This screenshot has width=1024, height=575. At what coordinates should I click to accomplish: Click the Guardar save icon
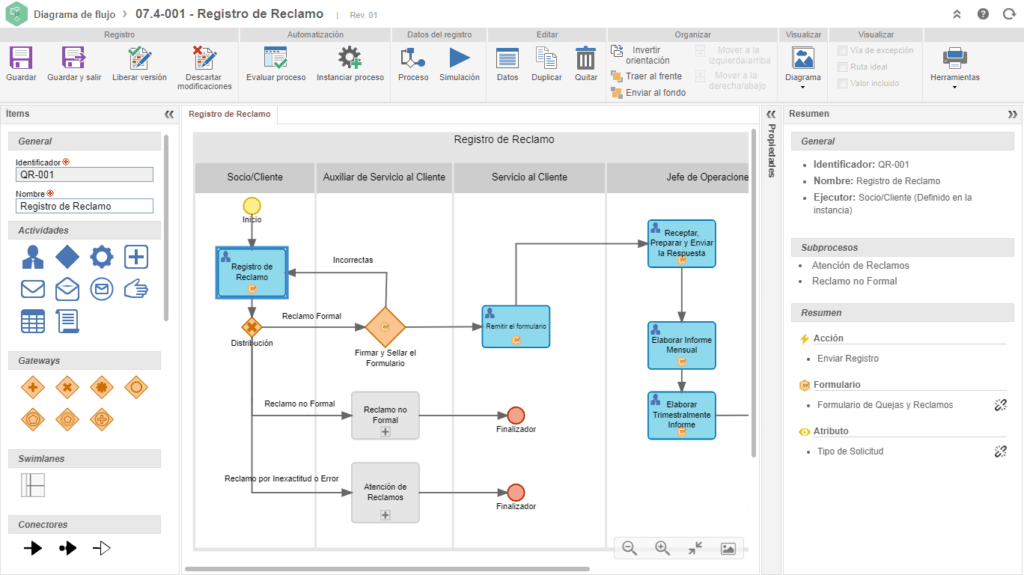21,59
